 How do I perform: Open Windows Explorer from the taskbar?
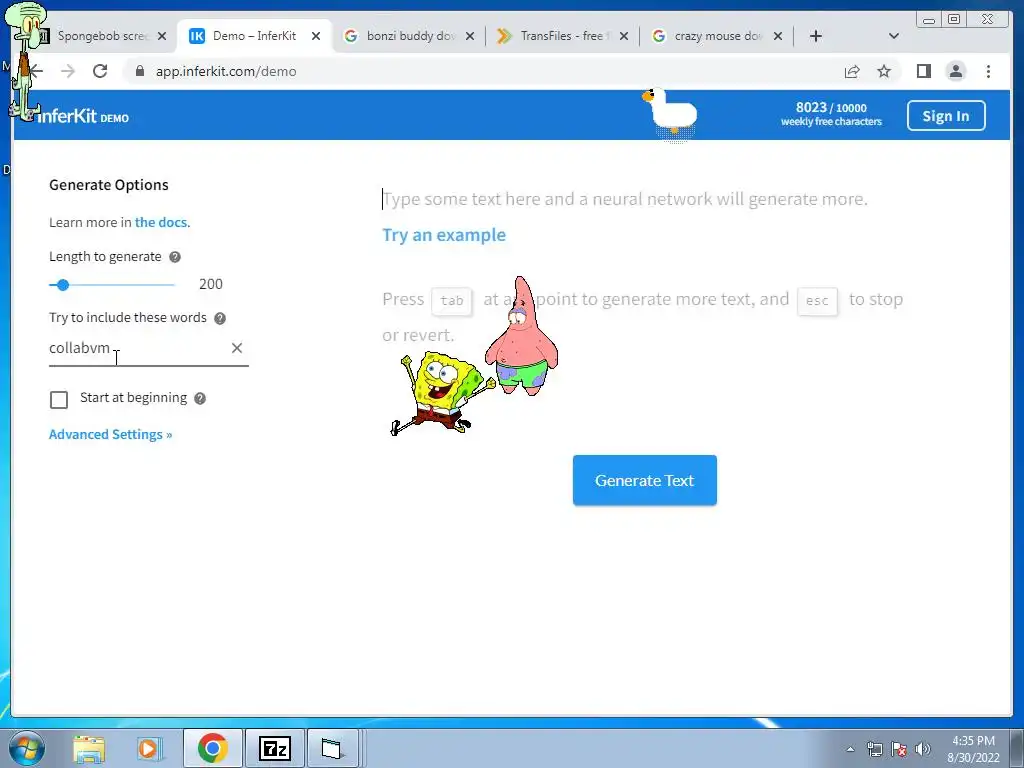(89, 748)
